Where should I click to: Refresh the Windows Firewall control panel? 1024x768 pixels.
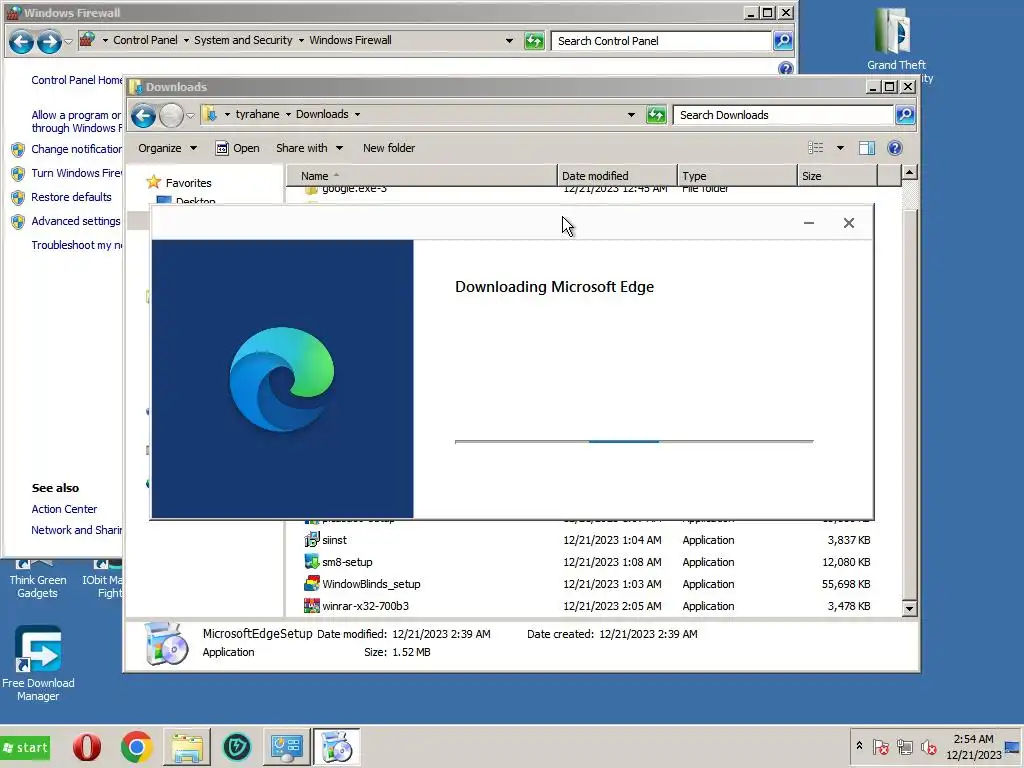click(x=534, y=41)
